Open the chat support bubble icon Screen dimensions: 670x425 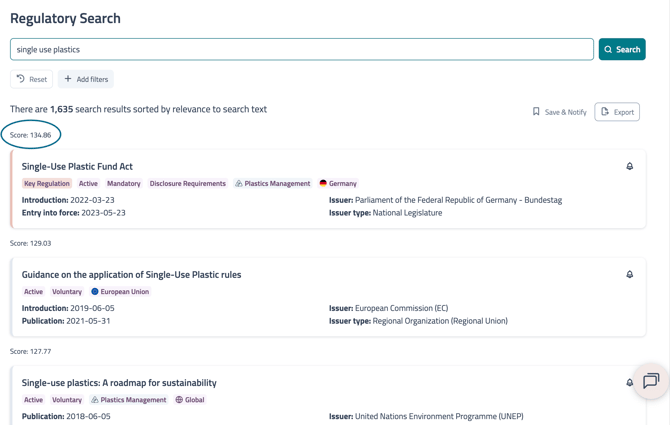(x=651, y=381)
